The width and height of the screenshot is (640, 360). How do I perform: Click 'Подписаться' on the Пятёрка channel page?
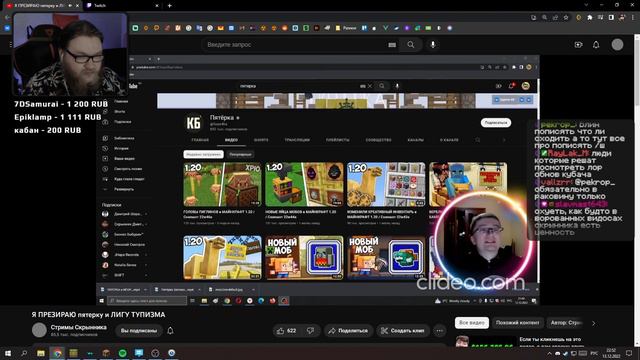[496, 122]
